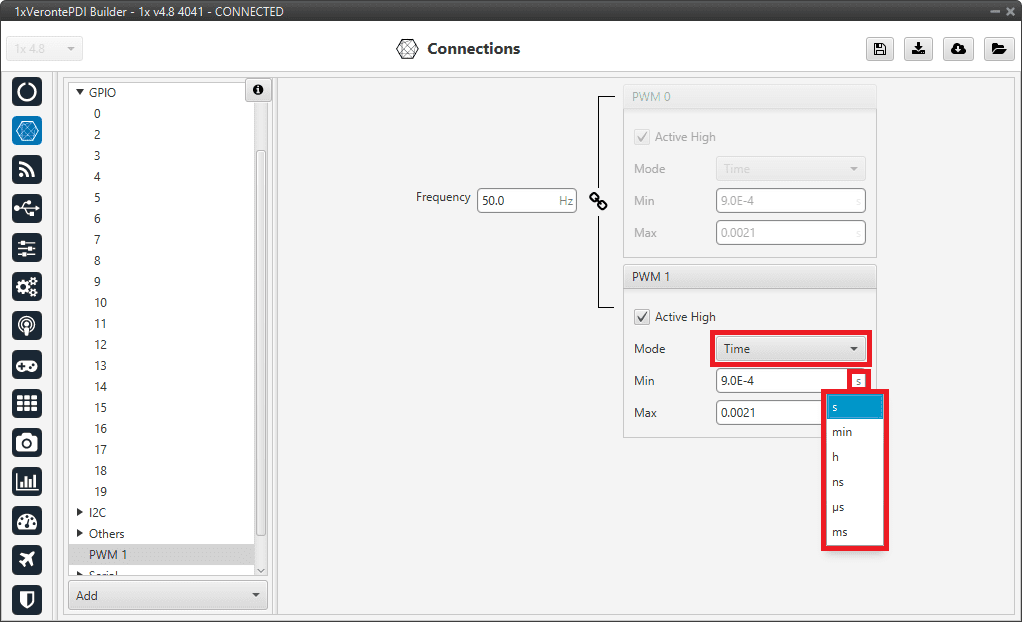Open the Add dropdown at bottom

point(168,595)
